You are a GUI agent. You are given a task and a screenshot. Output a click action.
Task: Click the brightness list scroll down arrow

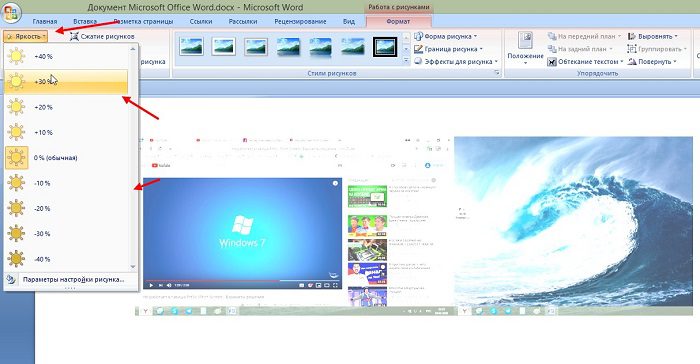[133, 267]
